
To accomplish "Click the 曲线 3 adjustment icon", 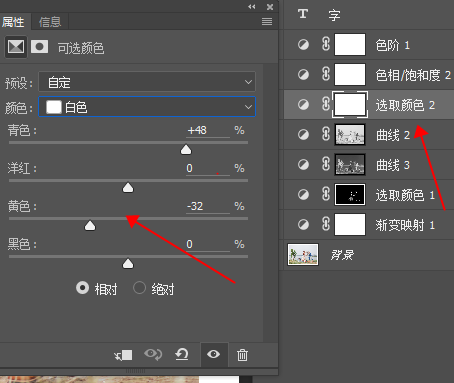I will pos(303,164).
